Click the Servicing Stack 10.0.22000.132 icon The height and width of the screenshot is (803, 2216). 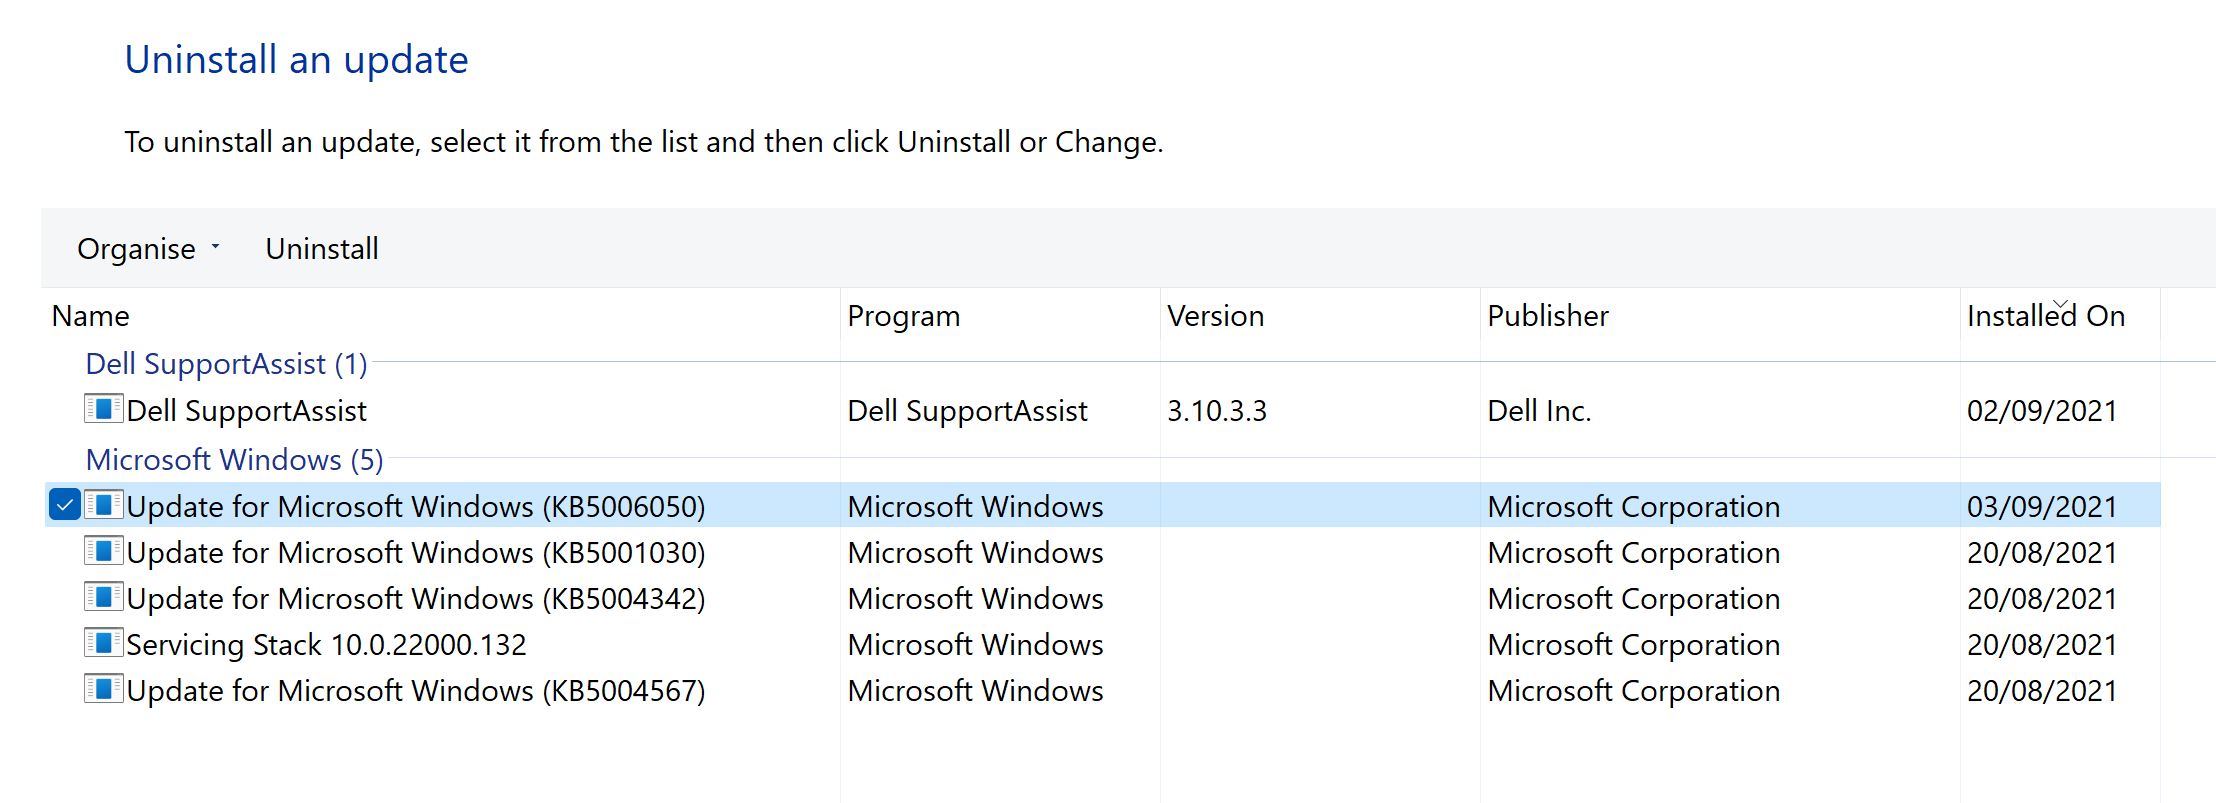pyautogui.click(x=103, y=643)
